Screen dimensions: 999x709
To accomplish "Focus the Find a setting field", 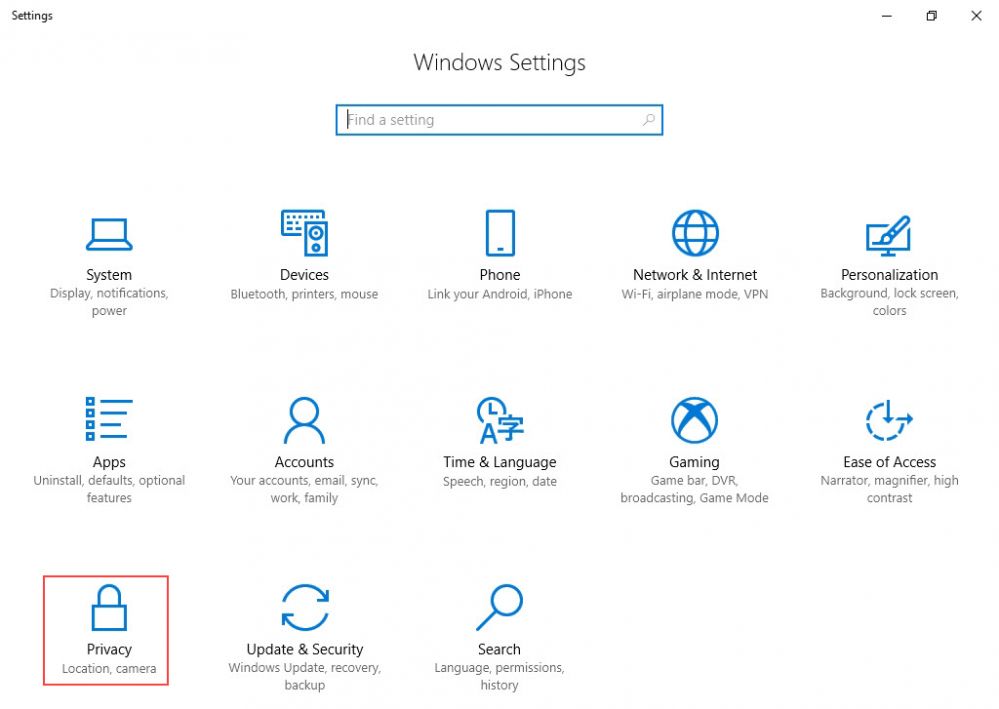I will 500,120.
